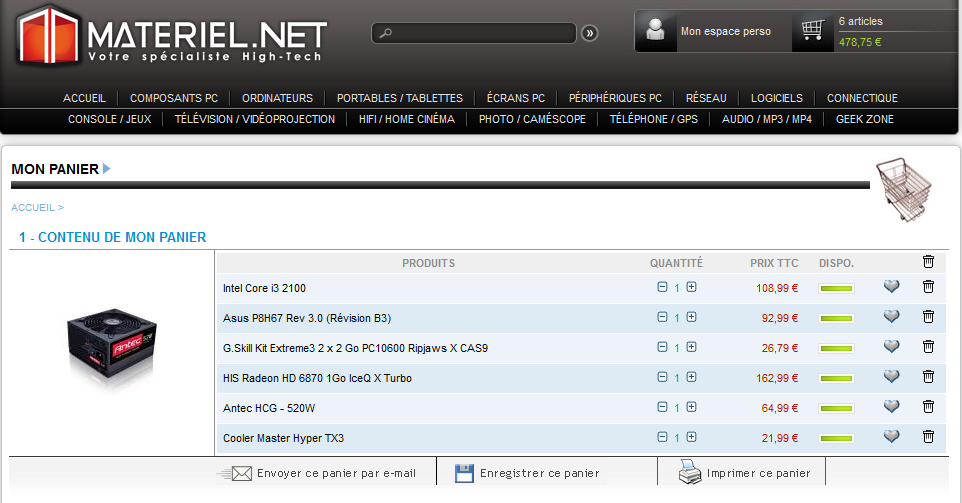Empty cart using header trash icon
The width and height of the screenshot is (962, 503).
pyautogui.click(x=928, y=262)
